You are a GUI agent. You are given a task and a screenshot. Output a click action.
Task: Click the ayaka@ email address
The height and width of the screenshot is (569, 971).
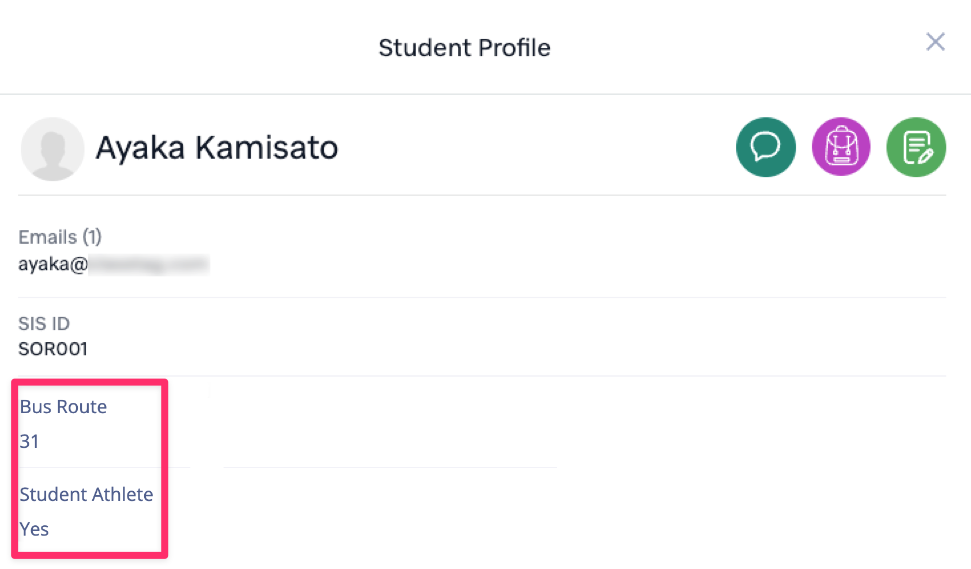point(113,264)
